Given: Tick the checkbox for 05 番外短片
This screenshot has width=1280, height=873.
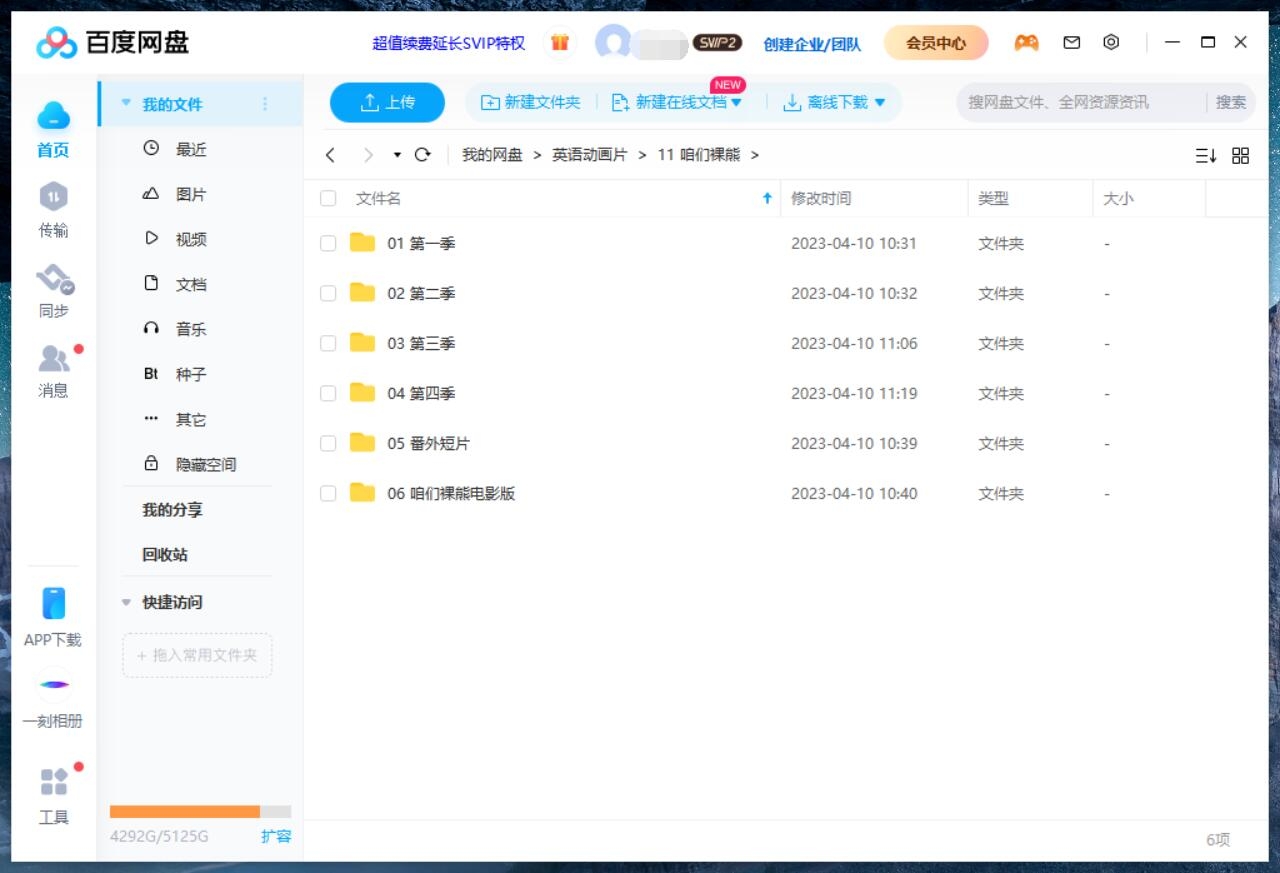Looking at the screenshot, I should 328,443.
